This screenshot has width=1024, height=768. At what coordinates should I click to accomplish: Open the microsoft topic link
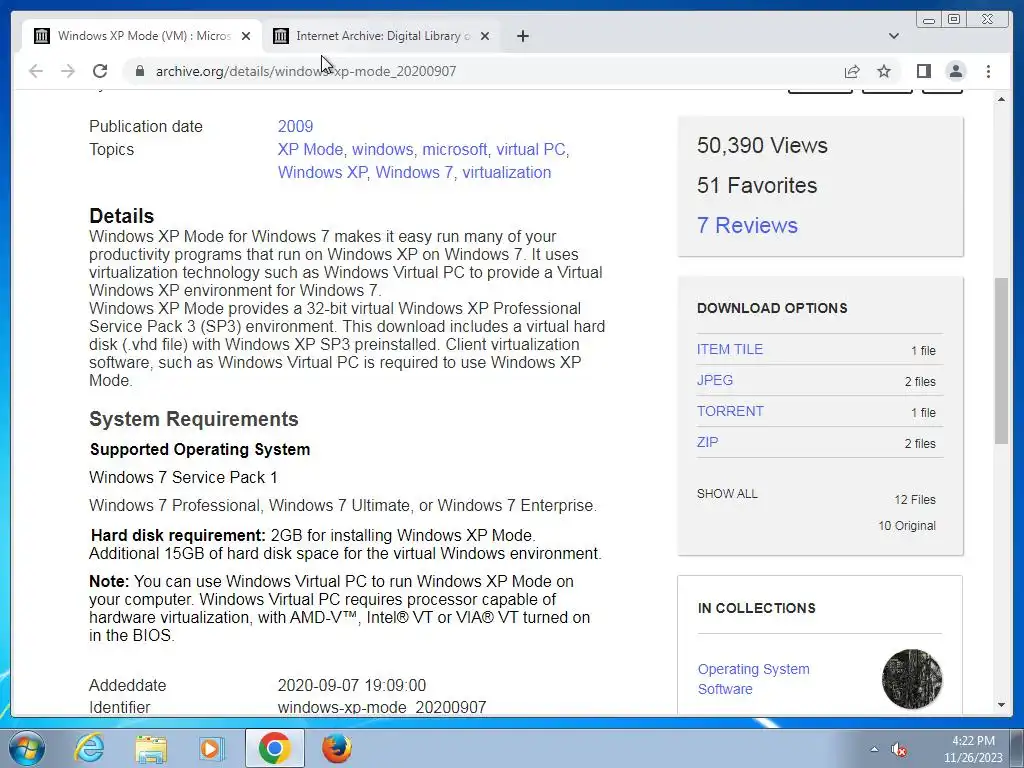[455, 150]
